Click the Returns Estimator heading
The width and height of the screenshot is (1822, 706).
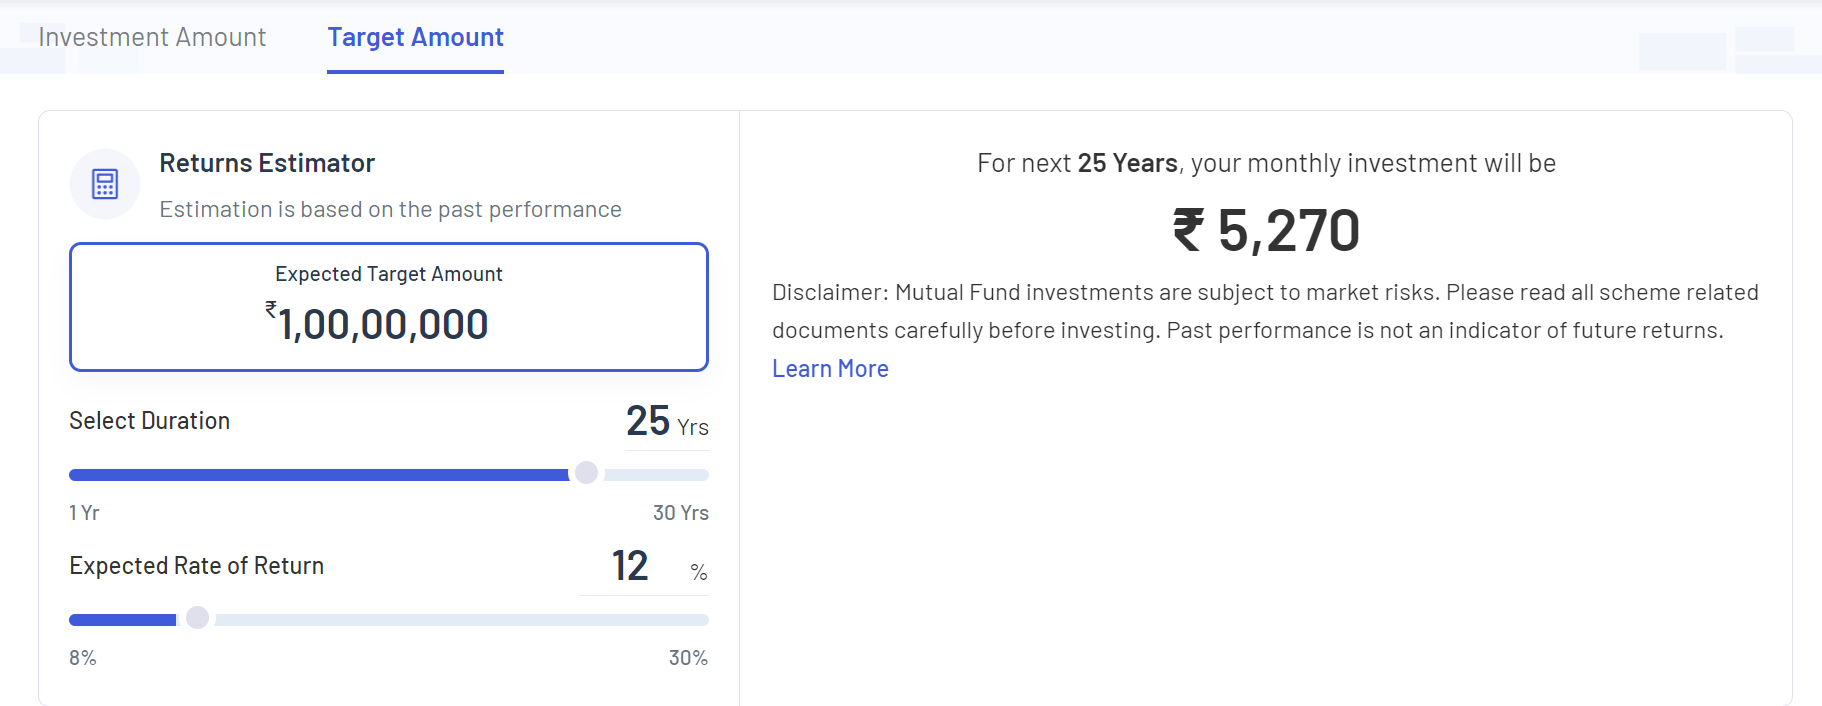pos(267,163)
